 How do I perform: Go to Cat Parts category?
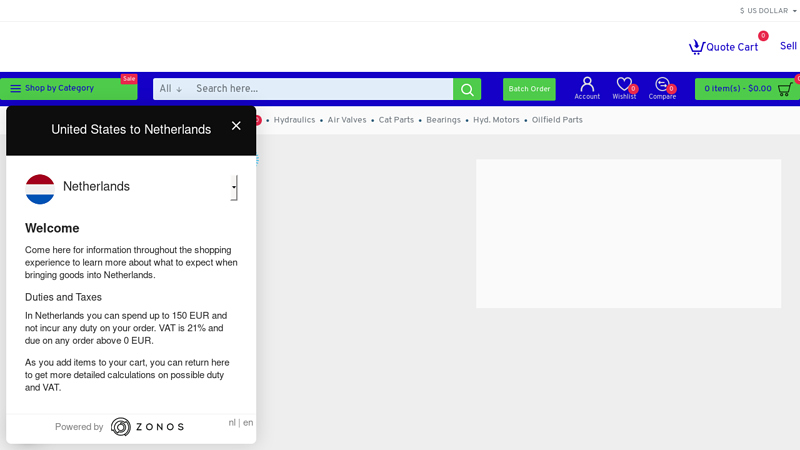point(396,120)
